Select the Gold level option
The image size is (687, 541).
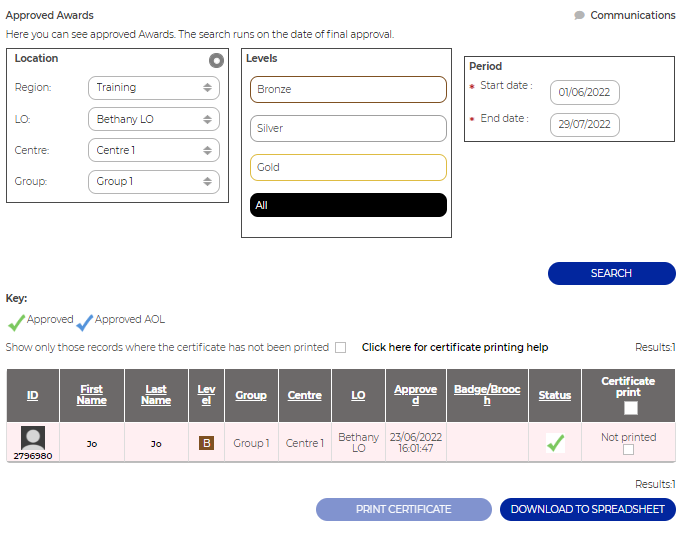348,167
